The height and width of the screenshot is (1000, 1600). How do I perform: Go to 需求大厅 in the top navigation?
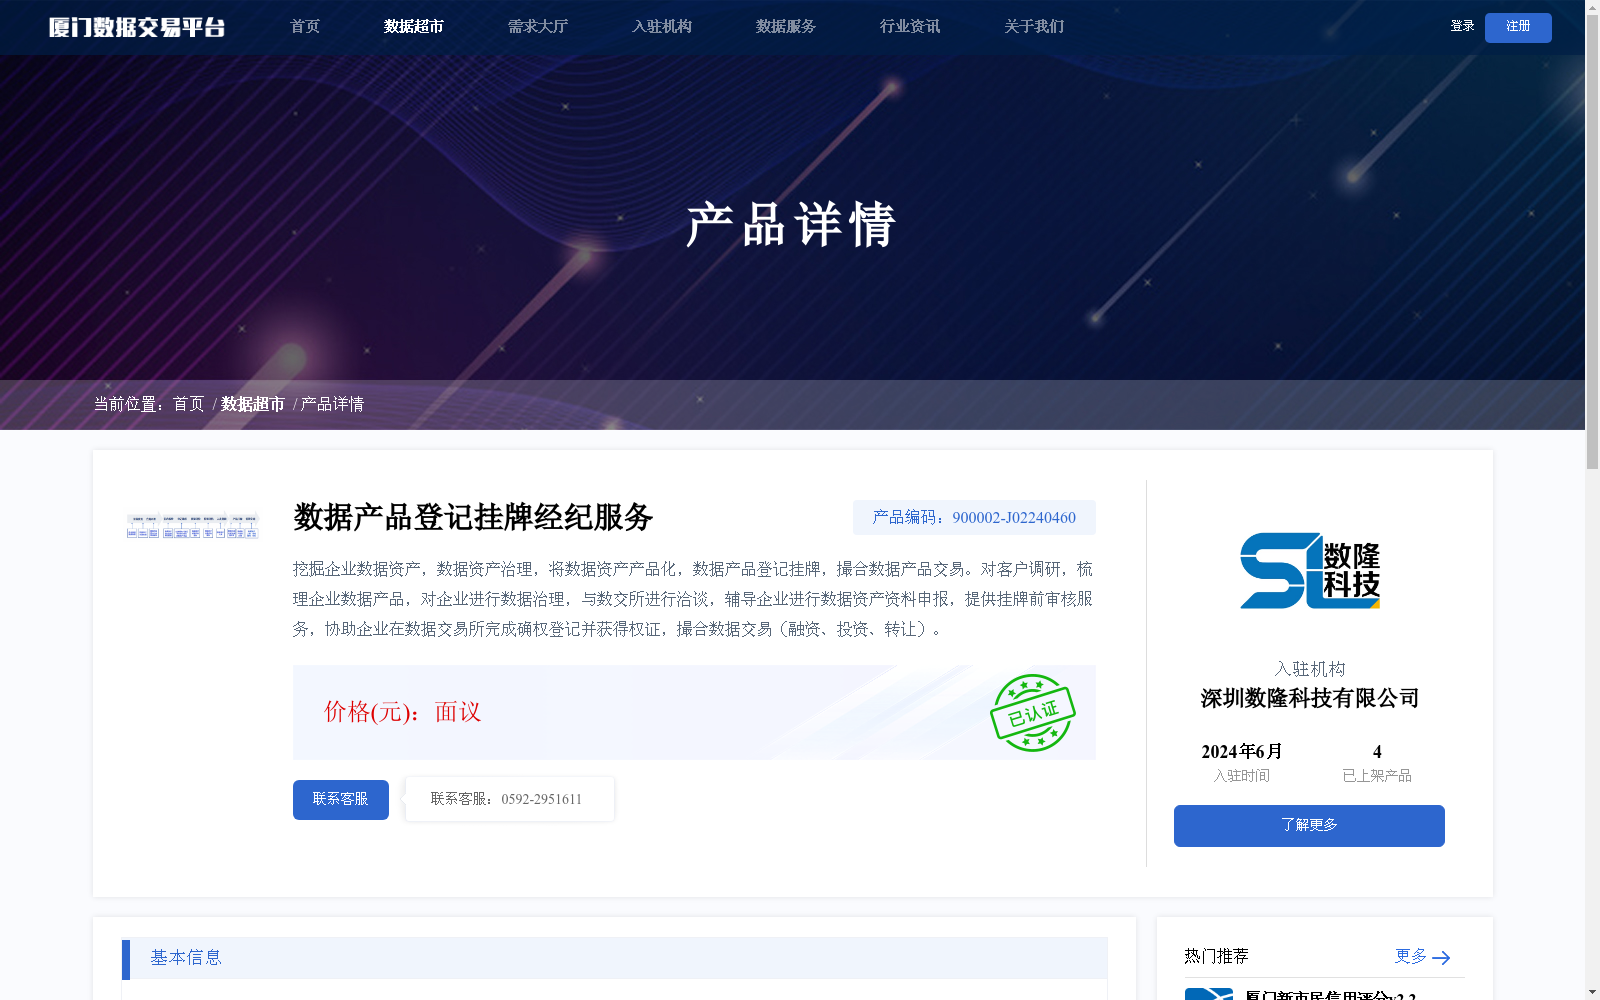point(538,27)
